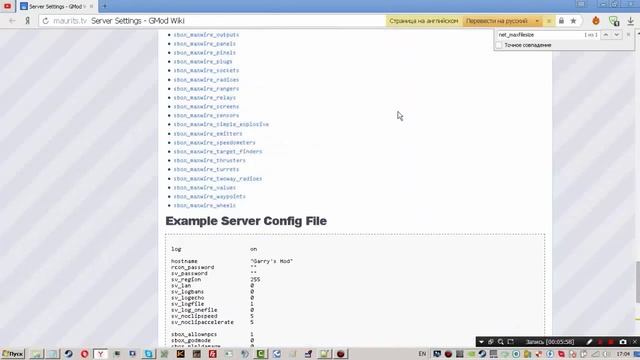Click the address bar showing maurits.tv
This screenshot has height=360, width=640.
click(212, 21)
